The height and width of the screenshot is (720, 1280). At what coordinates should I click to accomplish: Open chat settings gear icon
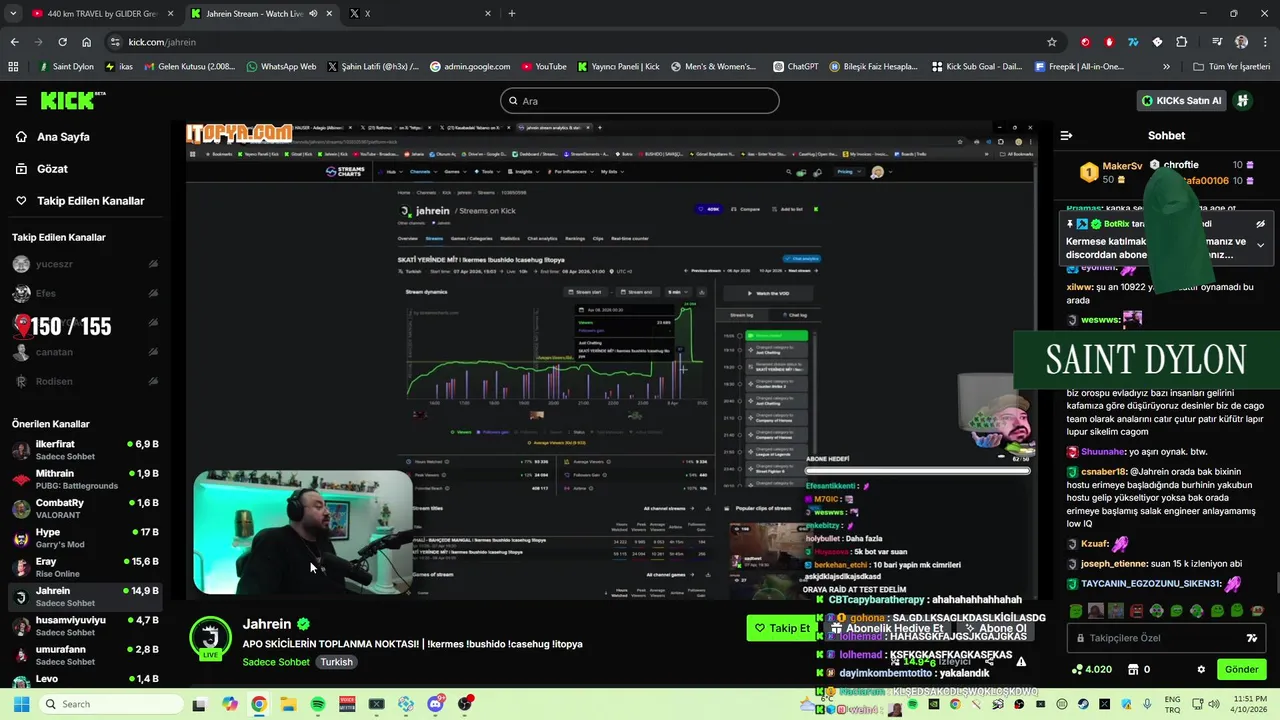tap(1201, 669)
